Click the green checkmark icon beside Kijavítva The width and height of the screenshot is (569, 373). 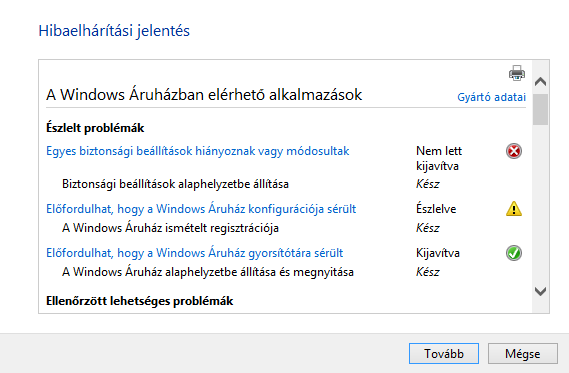514,253
